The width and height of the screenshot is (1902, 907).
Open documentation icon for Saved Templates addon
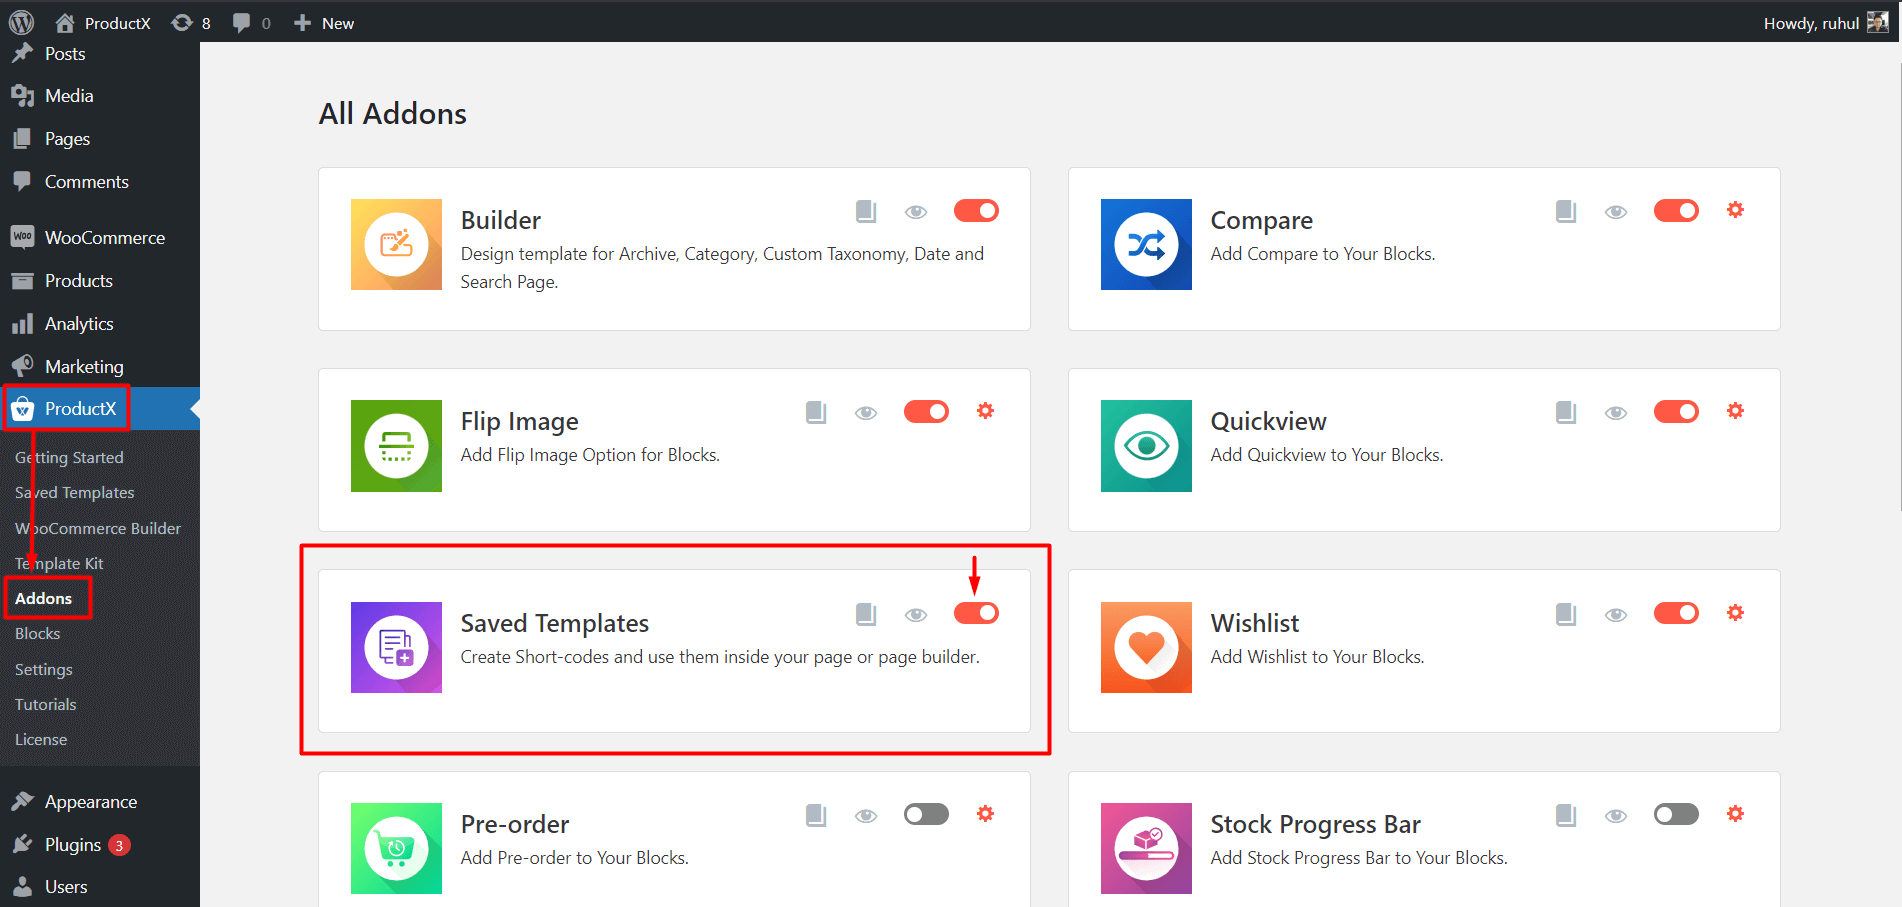866,614
